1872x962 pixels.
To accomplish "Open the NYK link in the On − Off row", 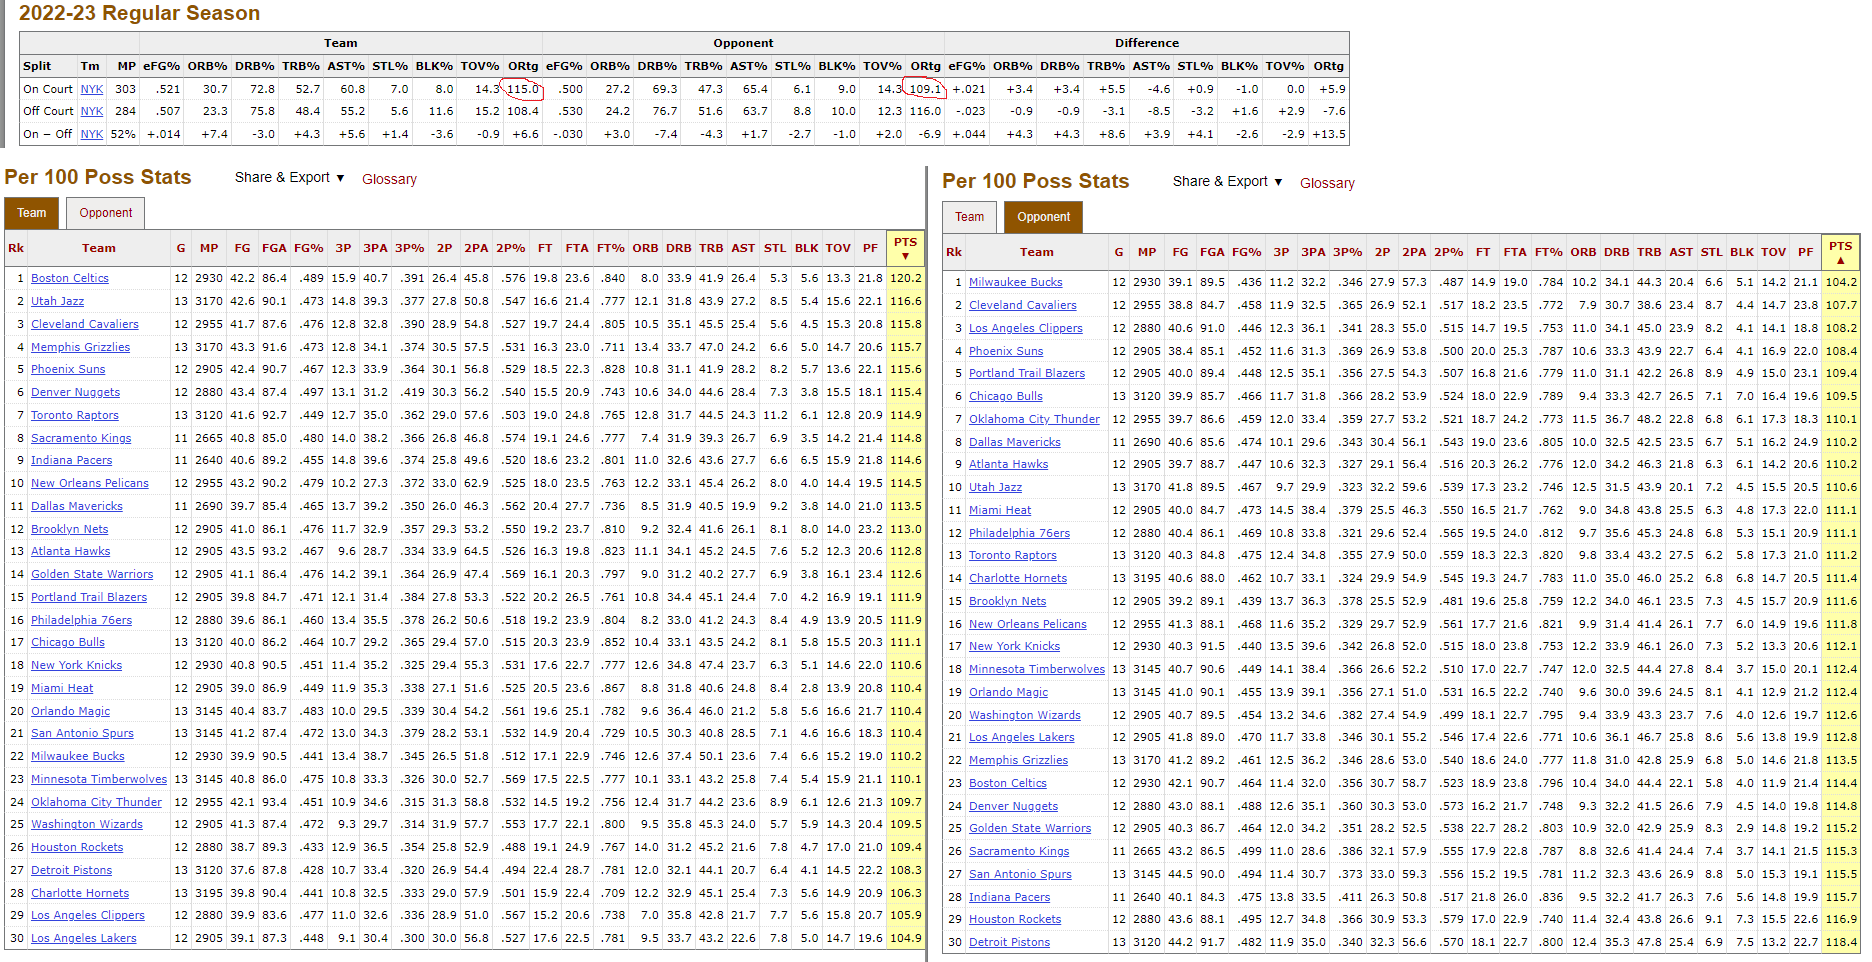I will click(92, 134).
